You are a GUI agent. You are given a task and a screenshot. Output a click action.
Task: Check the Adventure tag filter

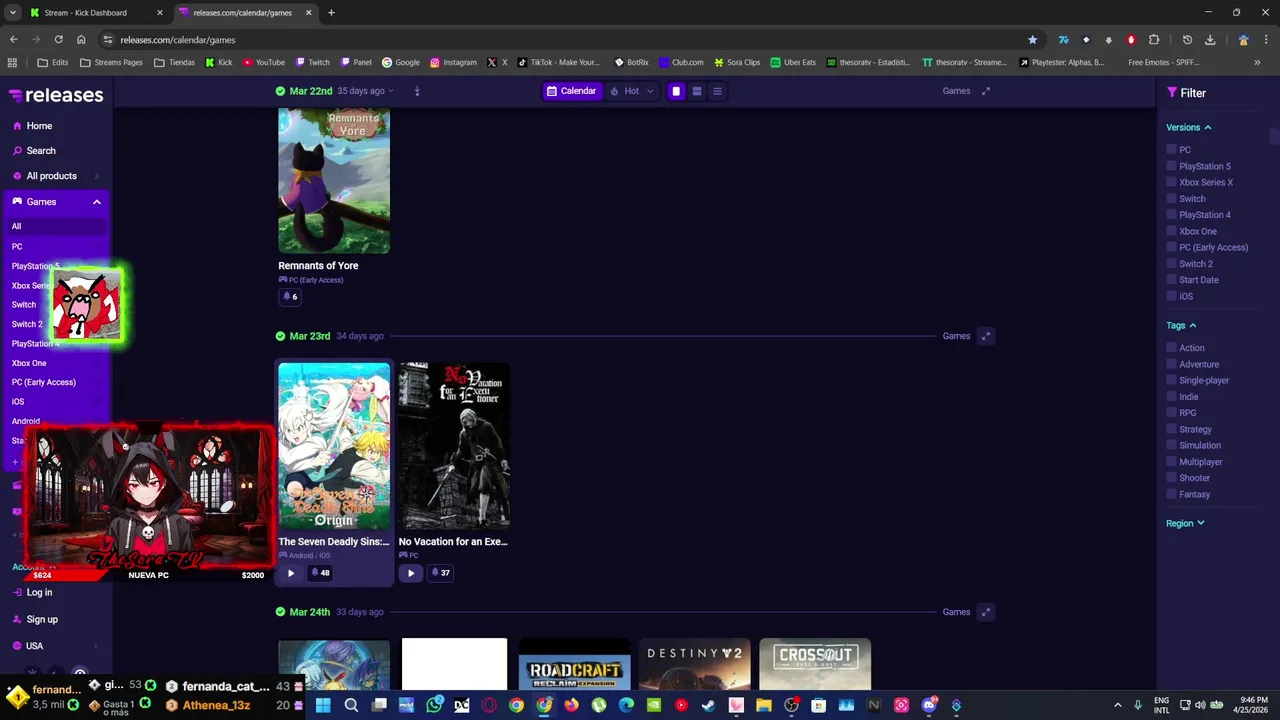1171,364
